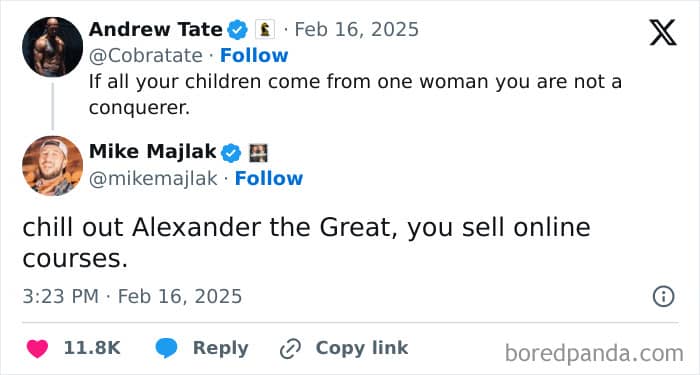700x375 pixels.
Task: Click Andrew Tate's blue verified badge
Action: pos(238,30)
